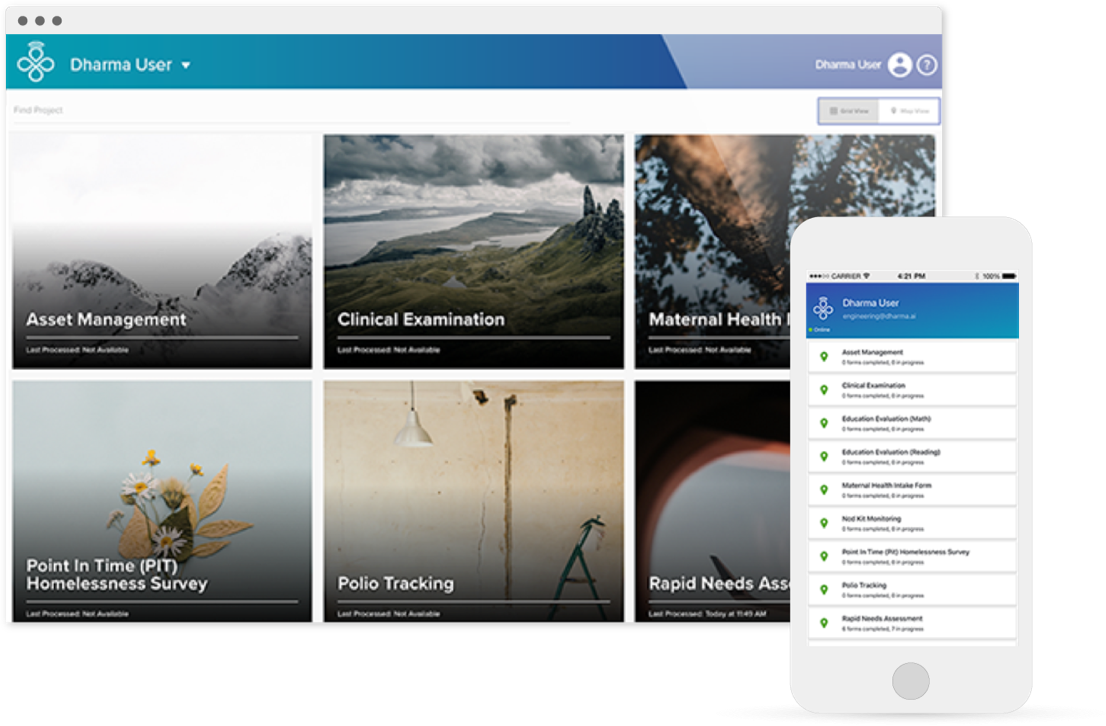Click the Dharma logo in the phone header
Screen dimensions: 1106x726
pyautogui.click(x=823, y=308)
